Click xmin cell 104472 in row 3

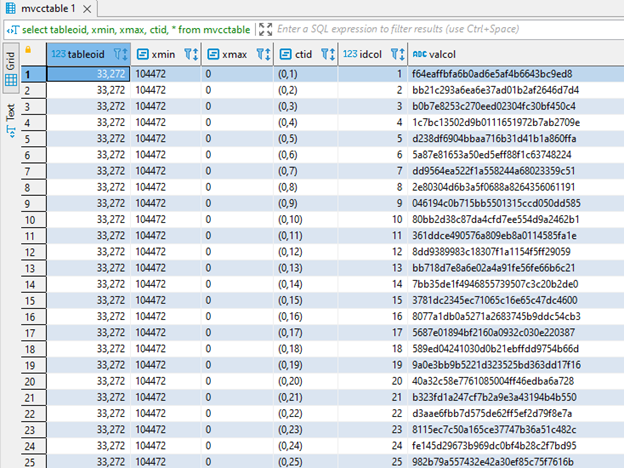[166, 106]
